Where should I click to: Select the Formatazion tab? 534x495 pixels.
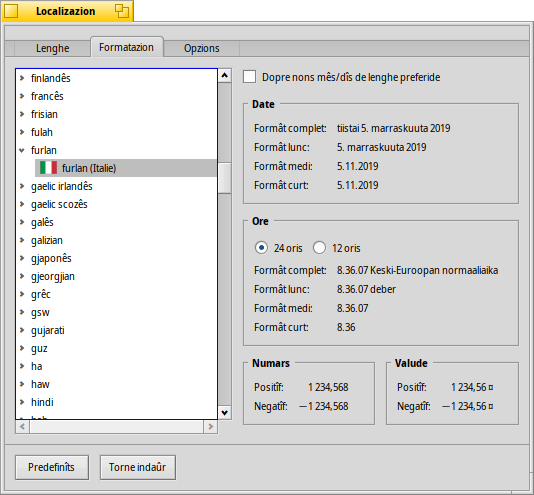(x=127, y=47)
